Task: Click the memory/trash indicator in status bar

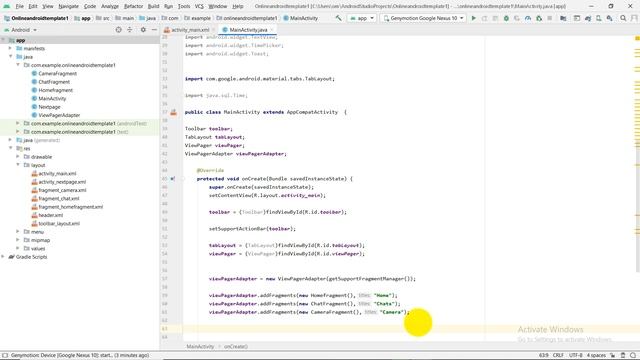Action: coord(623,356)
